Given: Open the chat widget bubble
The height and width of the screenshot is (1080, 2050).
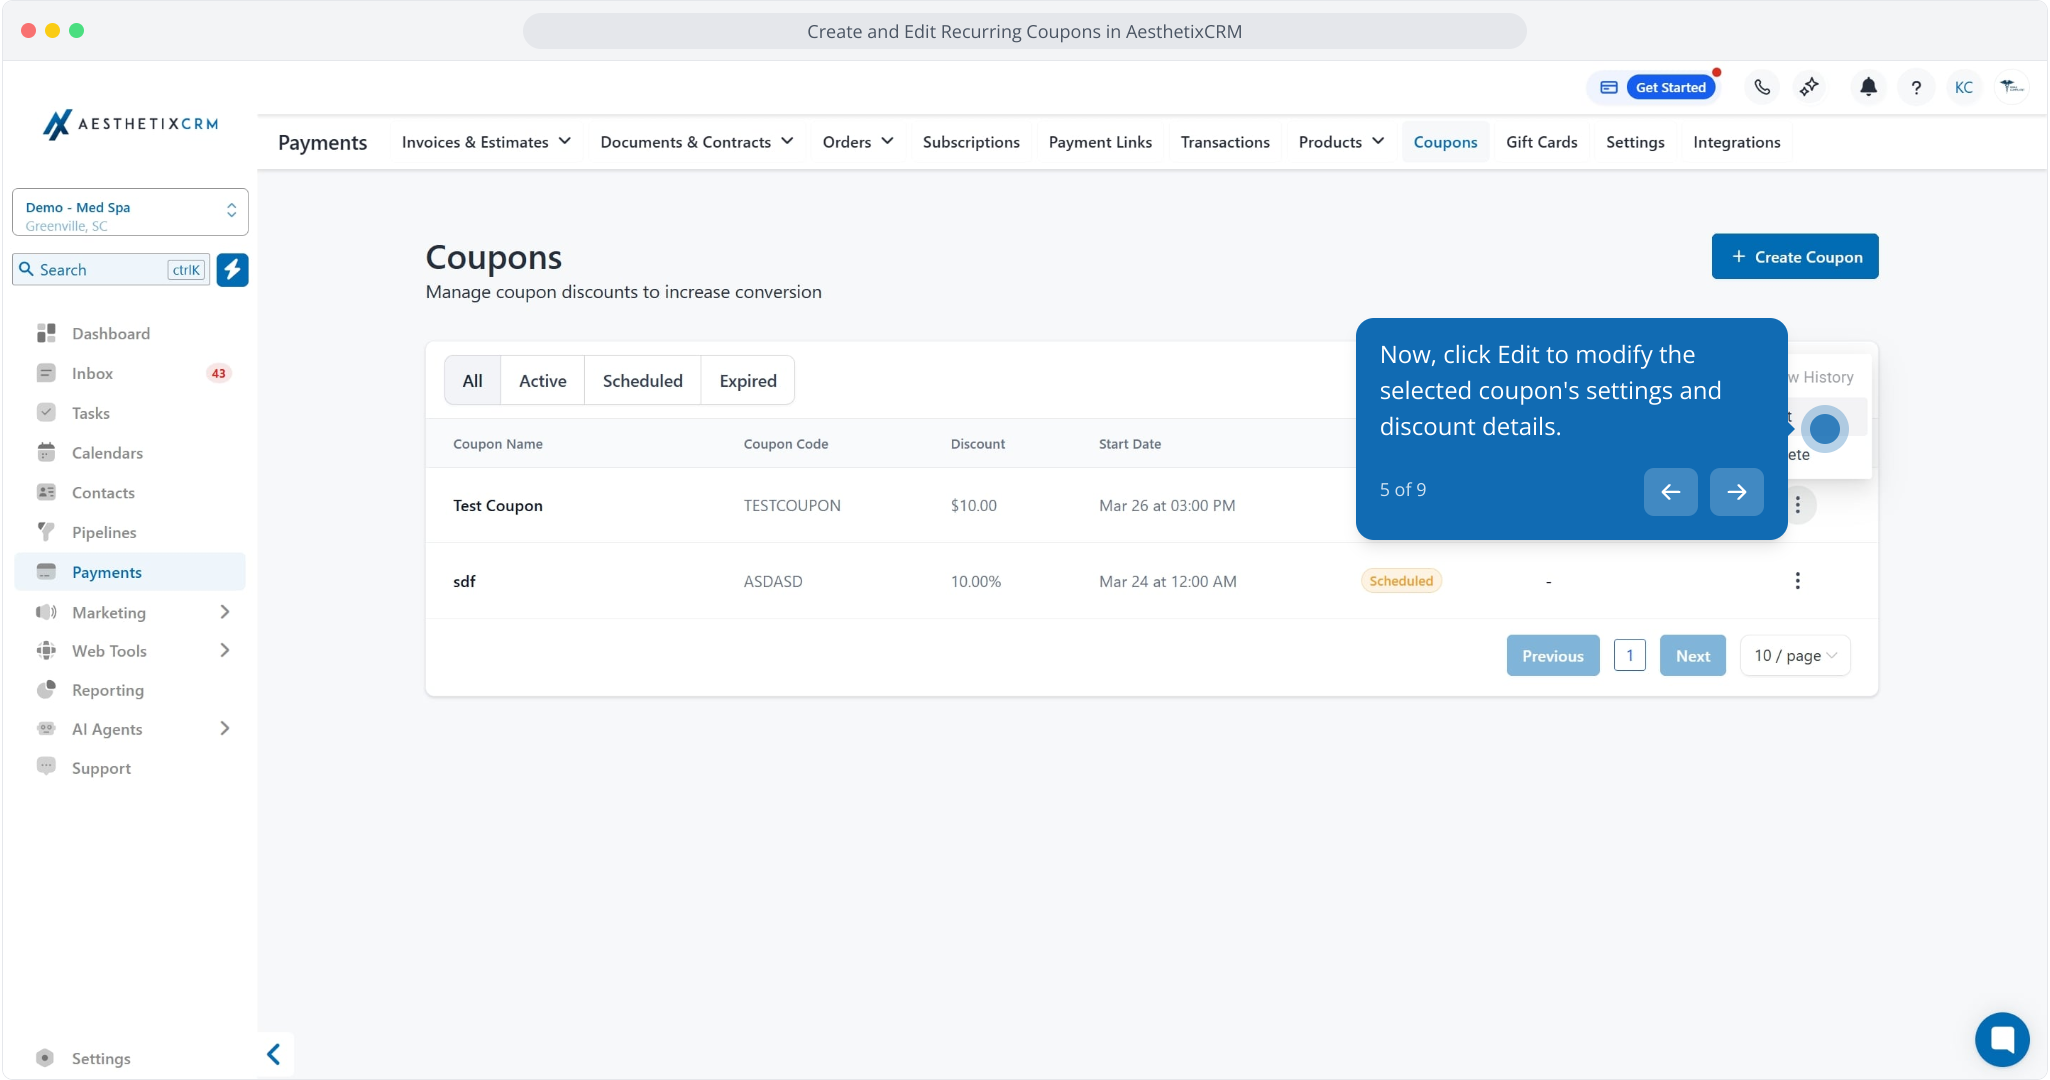Looking at the screenshot, I should 2001,1039.
